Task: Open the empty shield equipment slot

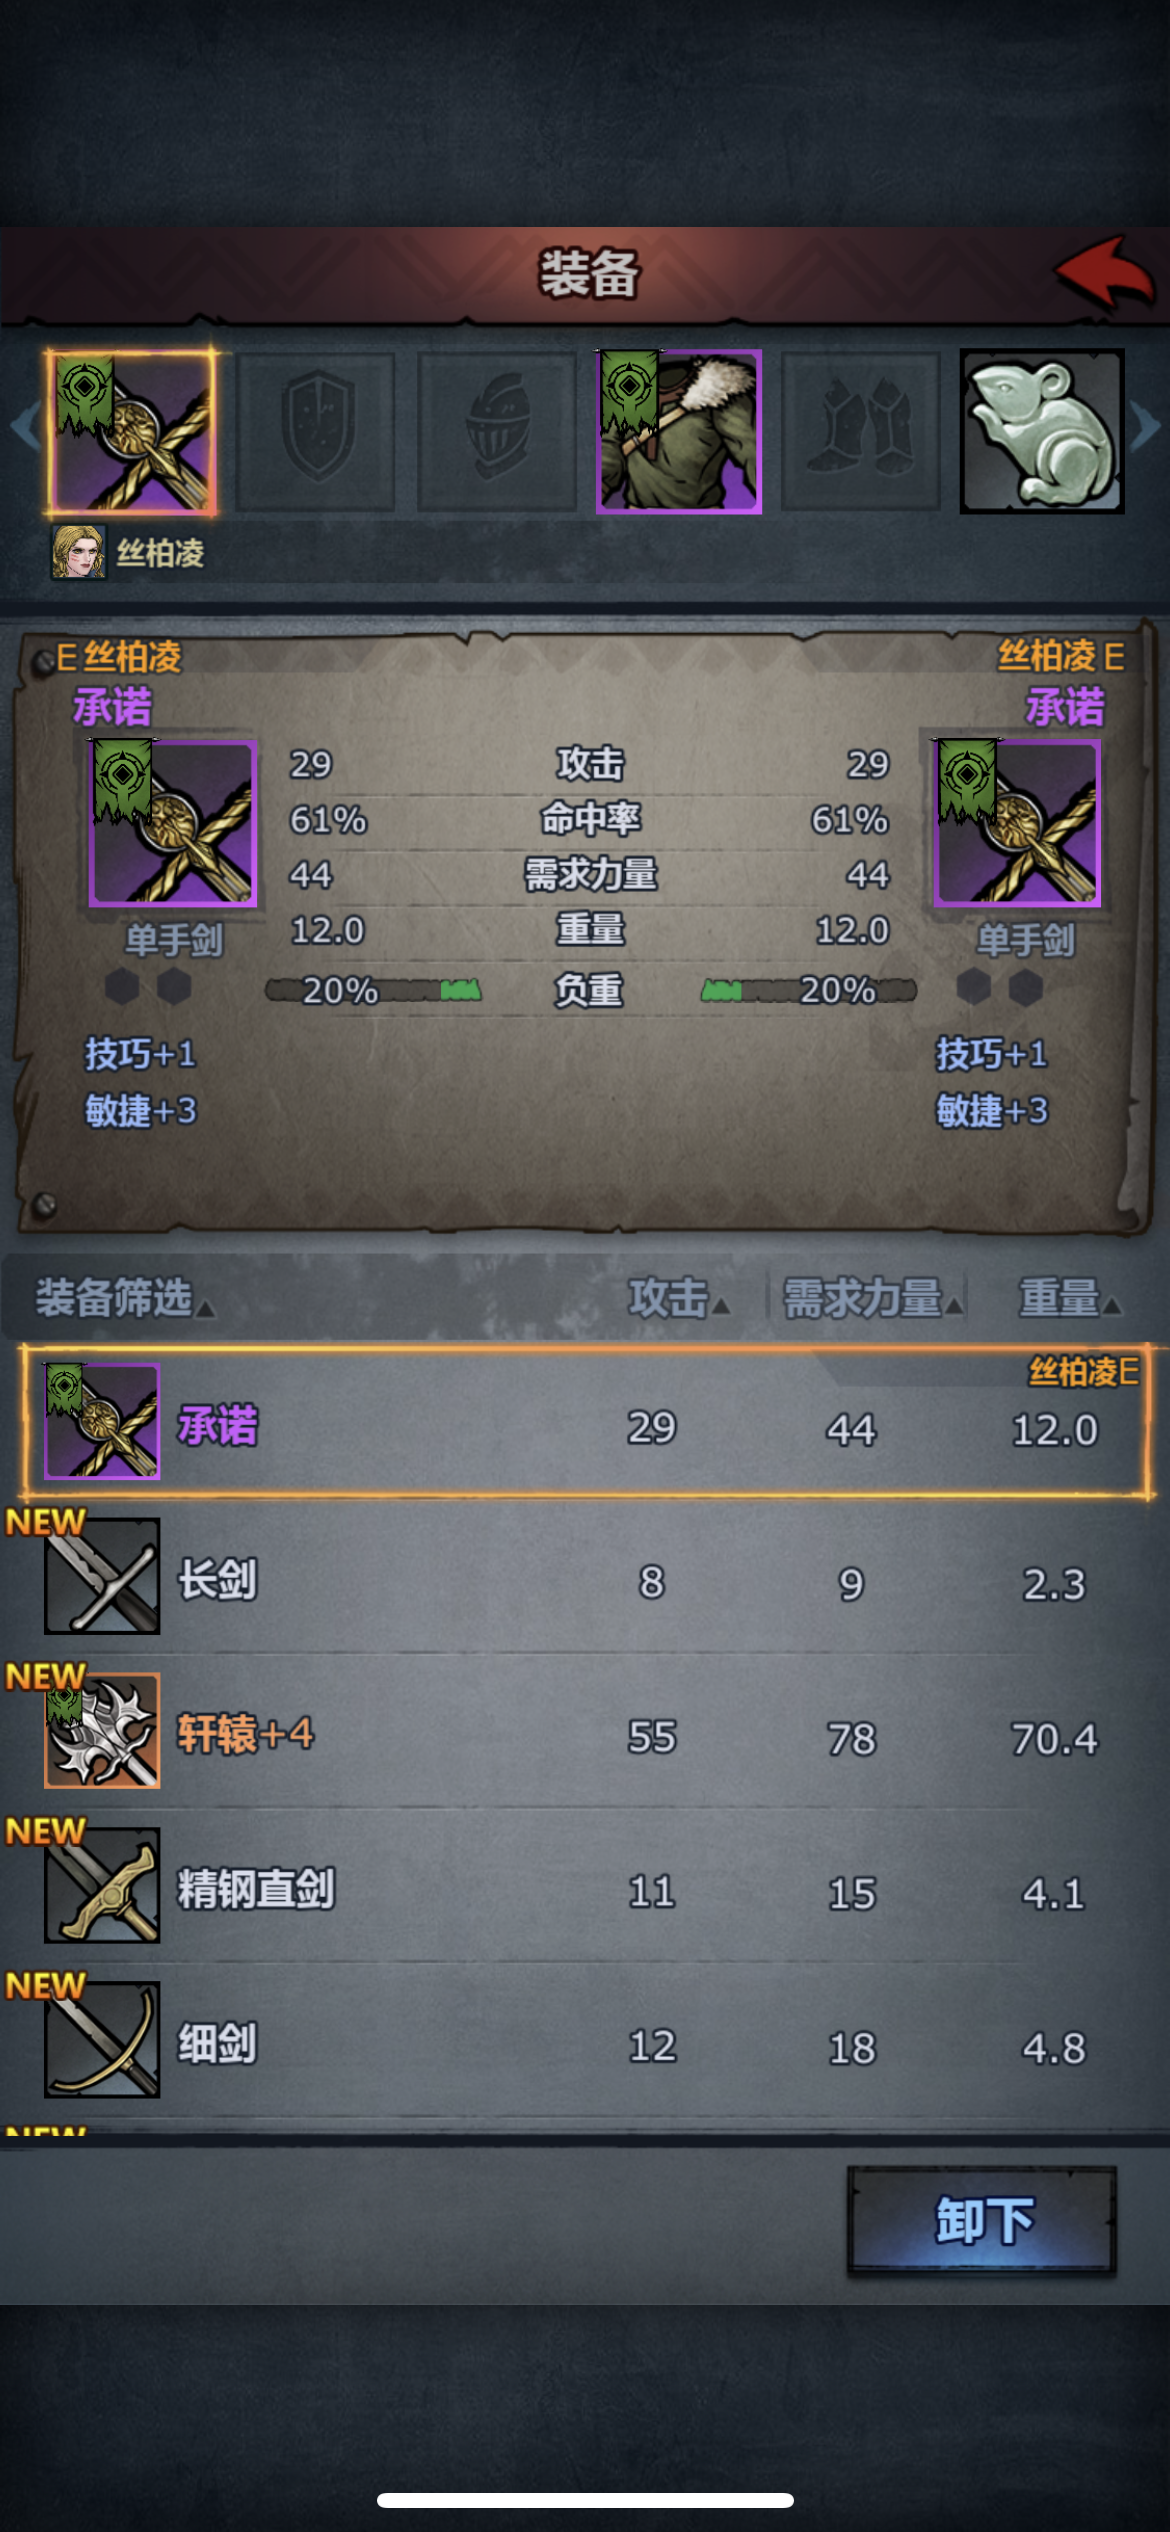Action: pos(316,431)
